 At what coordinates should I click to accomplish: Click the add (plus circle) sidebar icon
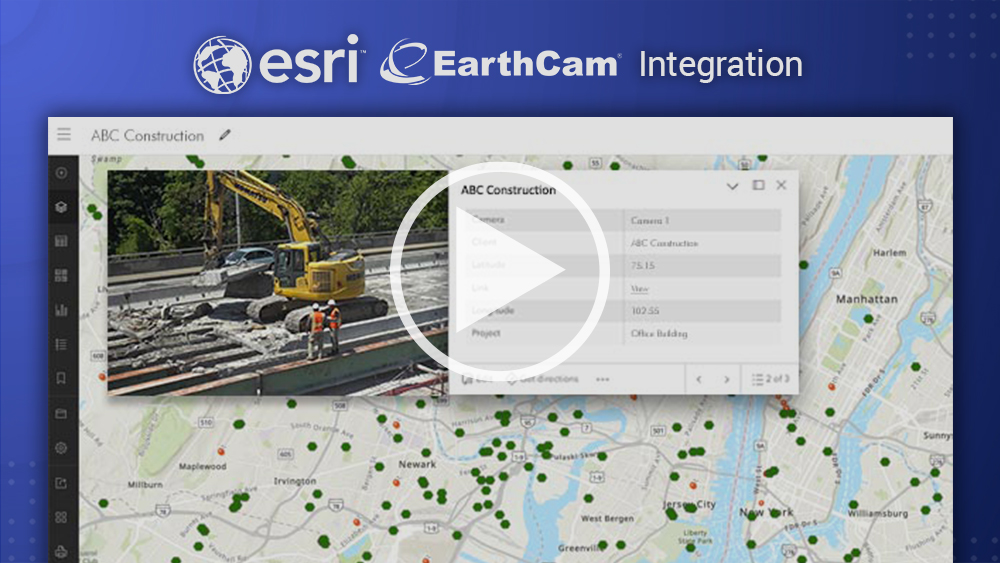click(61, 173)
